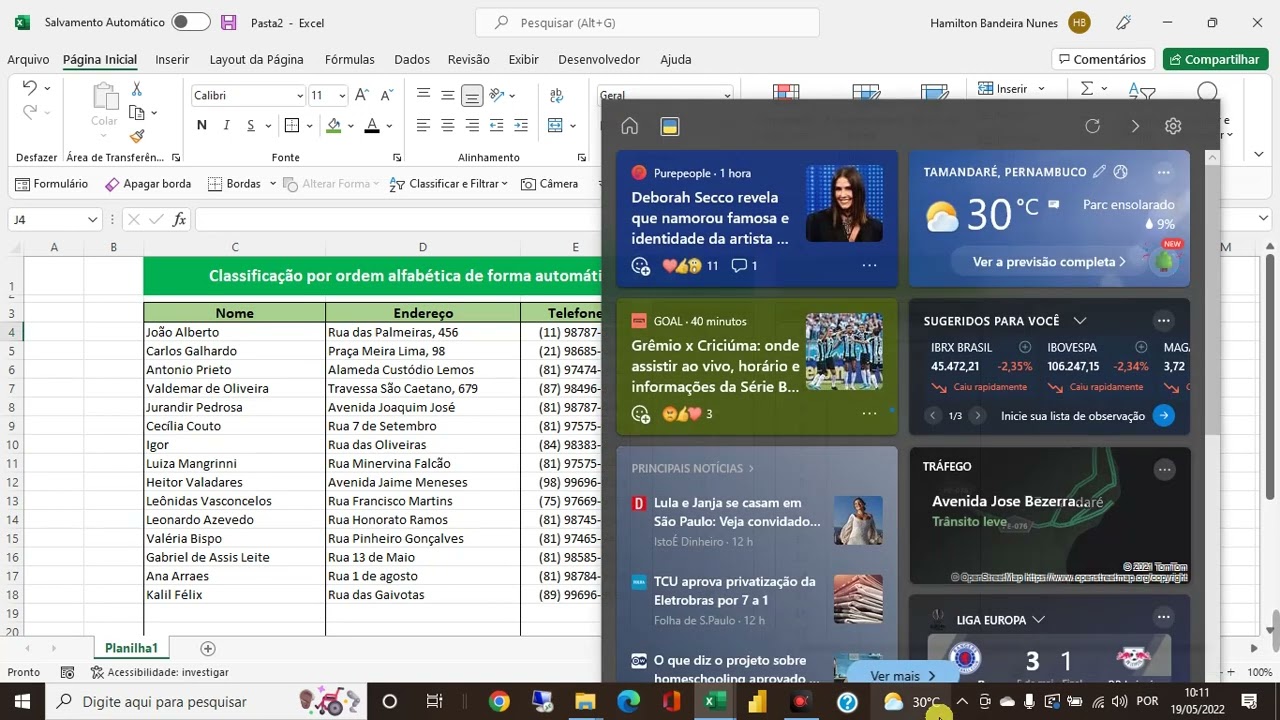The height and width of the screenshot is (720, 1280).
Task: Open Excel from the Windows taskbar
Action: (715, 702)
